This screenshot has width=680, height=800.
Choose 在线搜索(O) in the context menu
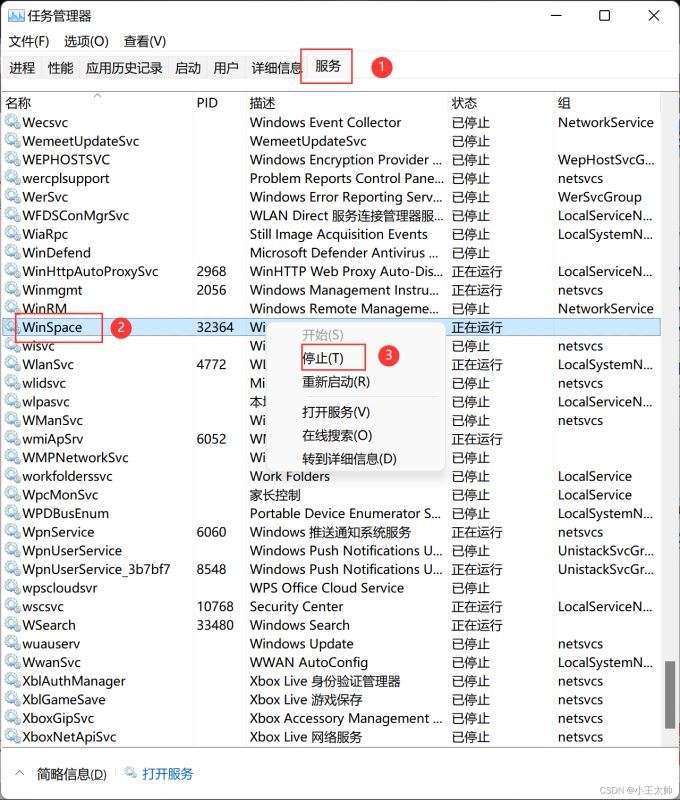(x=337, y=435)
